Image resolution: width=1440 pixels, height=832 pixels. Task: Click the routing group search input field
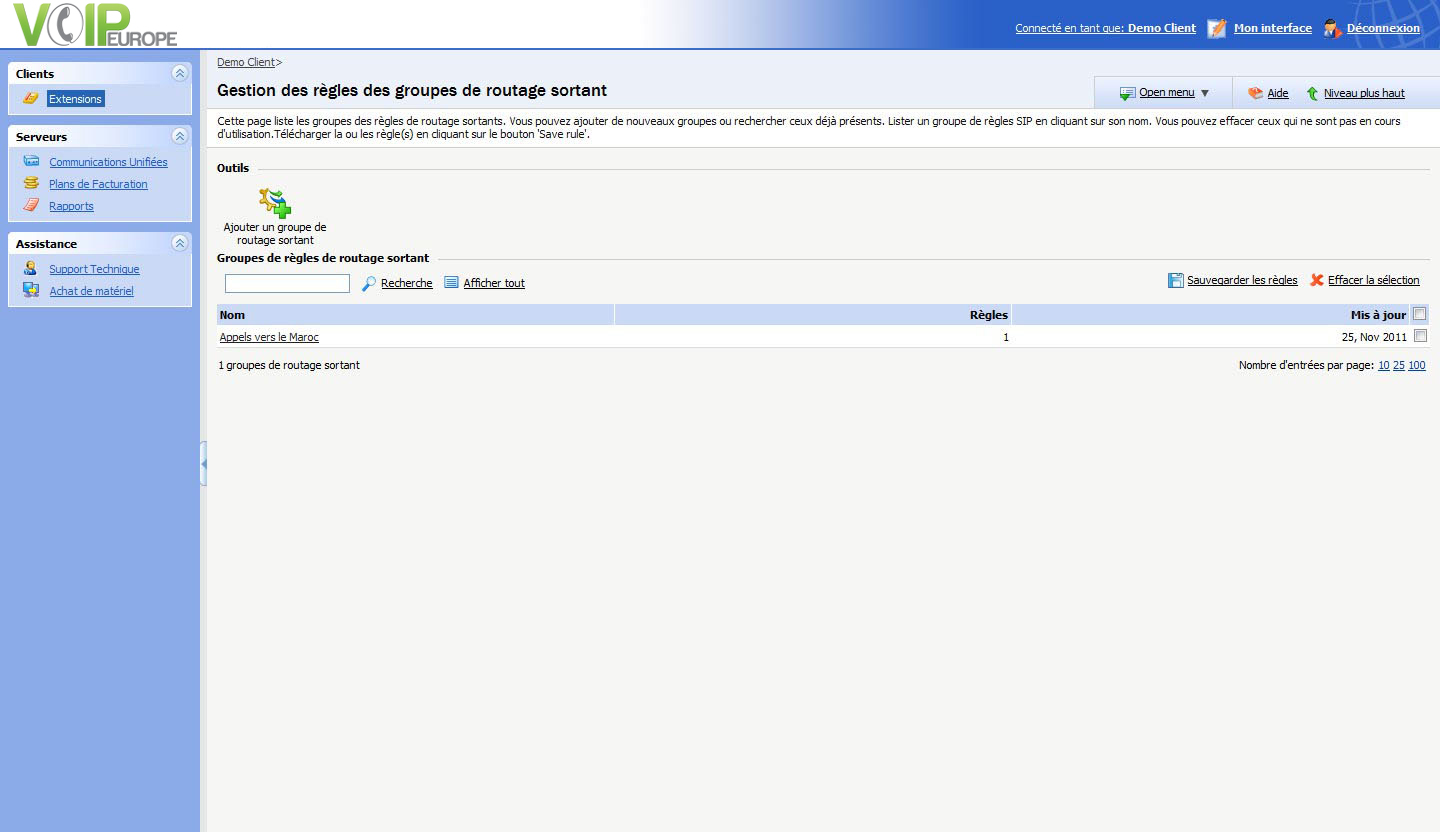tap(287, 284)
